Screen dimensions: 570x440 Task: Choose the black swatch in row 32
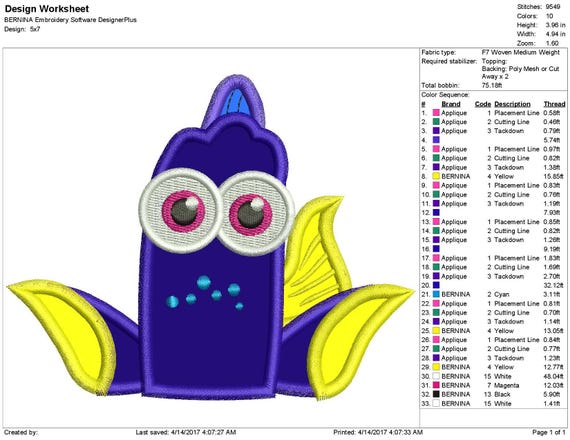pos(436,394)
